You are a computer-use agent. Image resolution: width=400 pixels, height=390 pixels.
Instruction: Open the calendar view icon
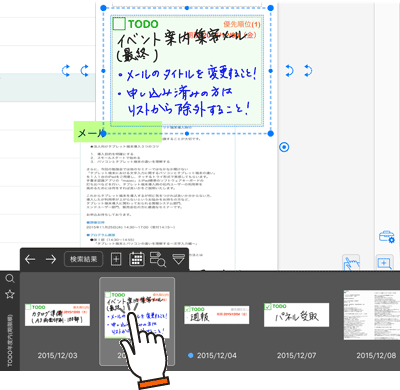(137, 259)
